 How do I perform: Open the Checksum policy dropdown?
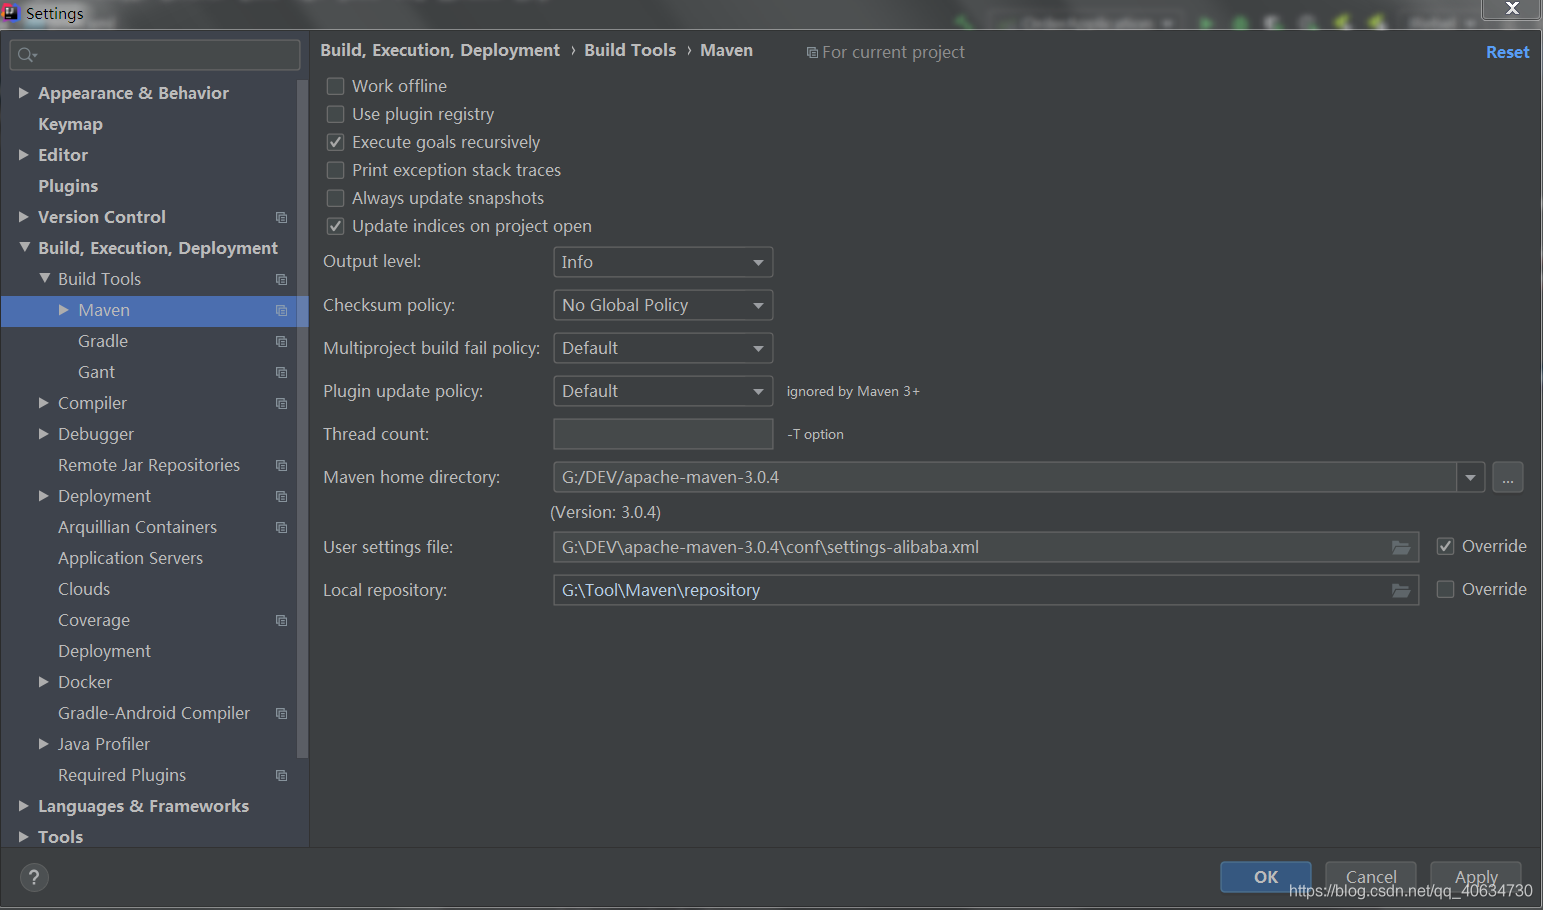(x=663, y=305)
